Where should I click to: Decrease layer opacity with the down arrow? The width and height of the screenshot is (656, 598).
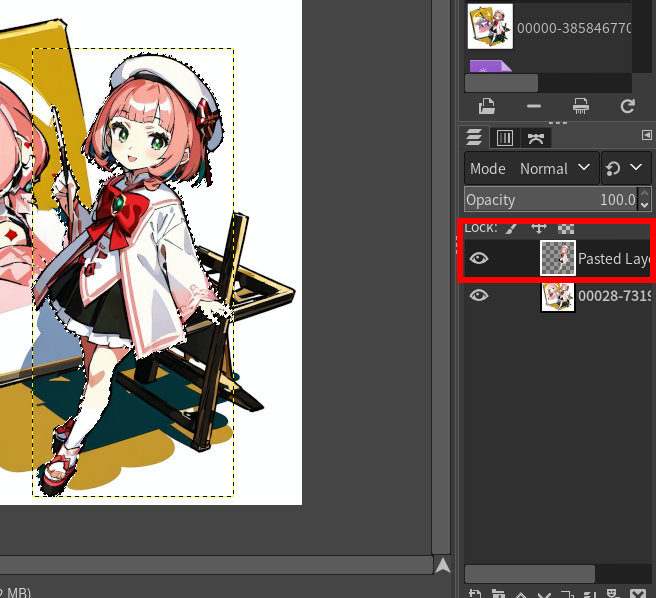(x=644, y=205)
